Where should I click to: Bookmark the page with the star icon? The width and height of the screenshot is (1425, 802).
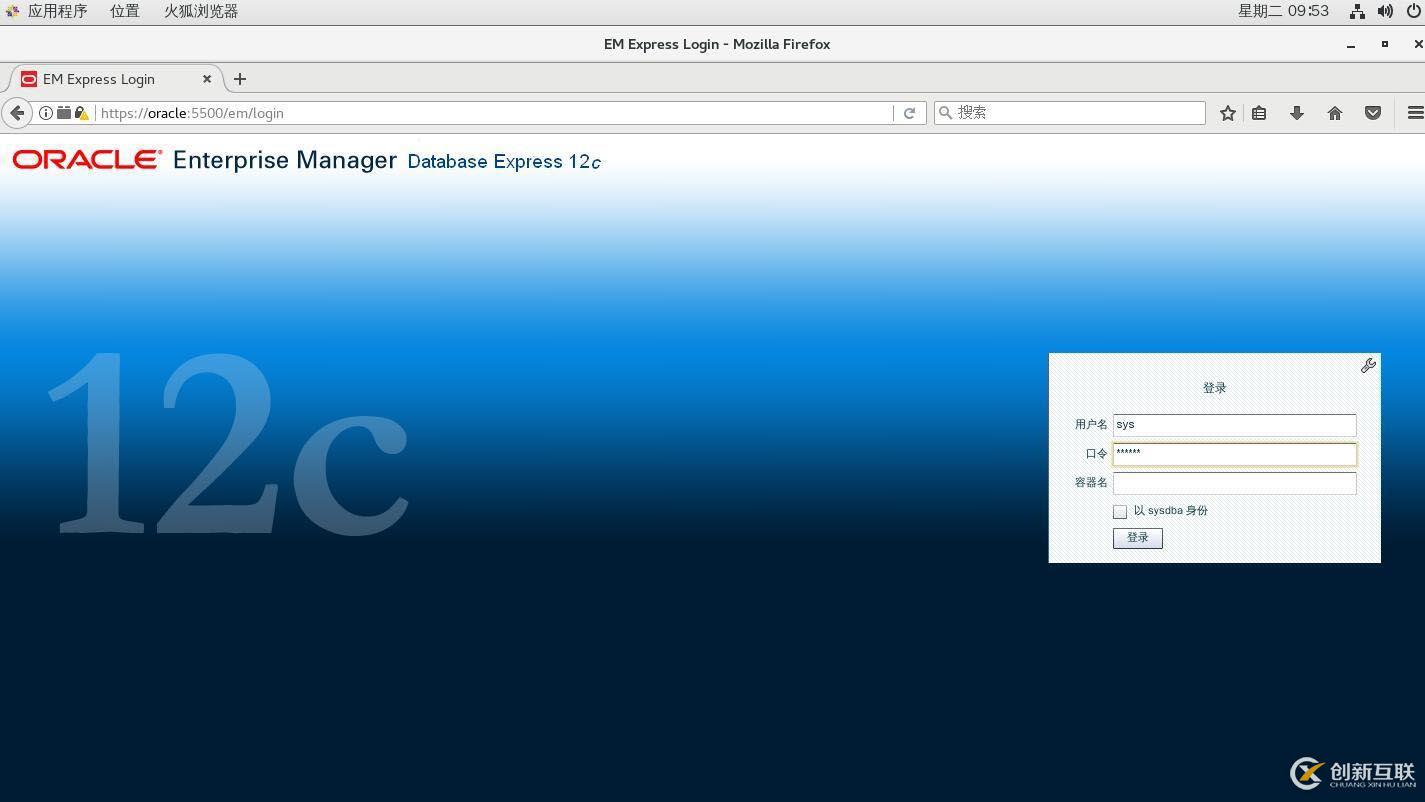(x=1227, y=113)
